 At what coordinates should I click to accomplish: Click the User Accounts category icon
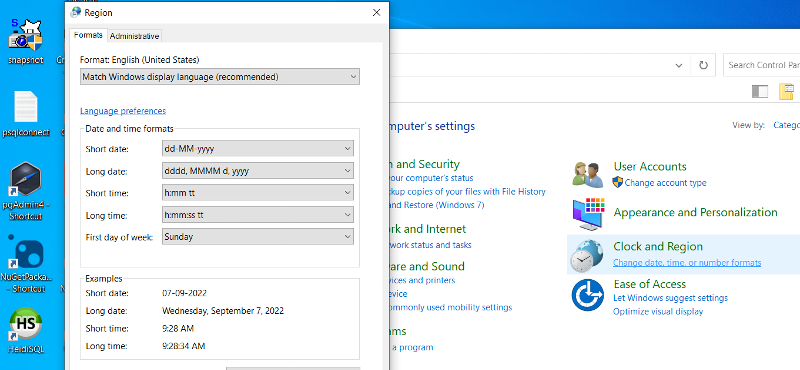(x=588, y=175)
